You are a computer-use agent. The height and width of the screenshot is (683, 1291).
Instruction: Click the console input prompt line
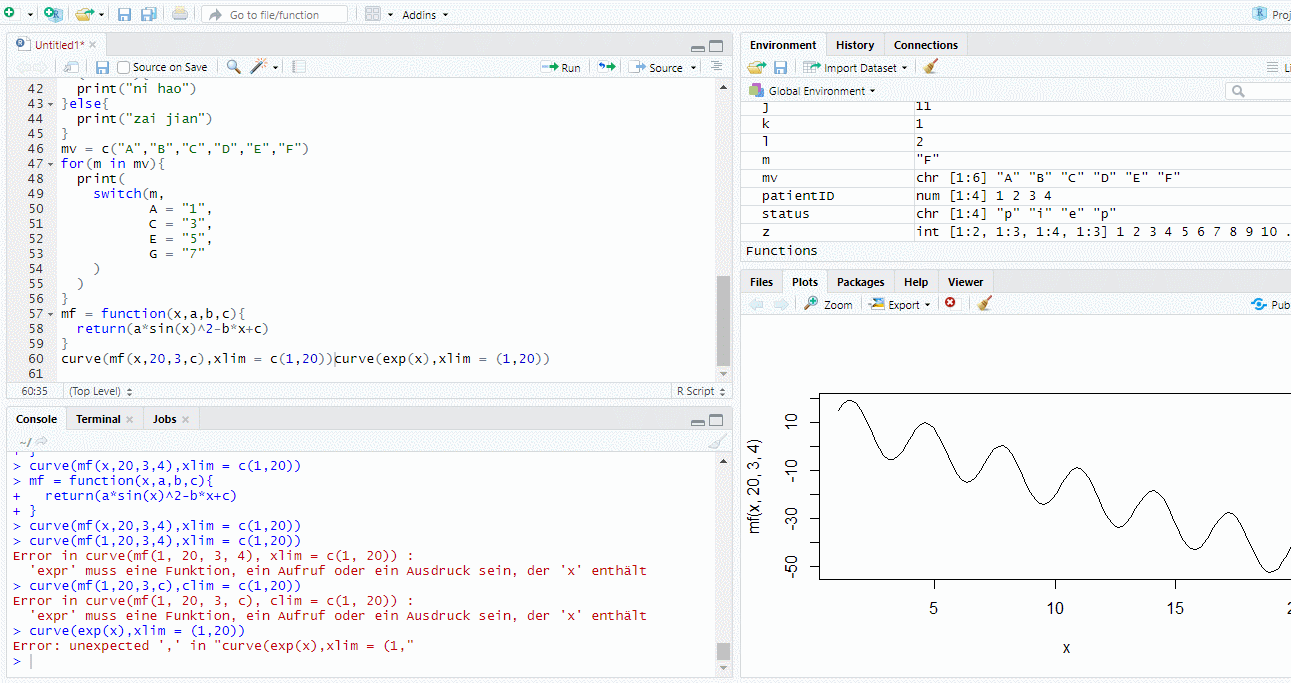365,661
